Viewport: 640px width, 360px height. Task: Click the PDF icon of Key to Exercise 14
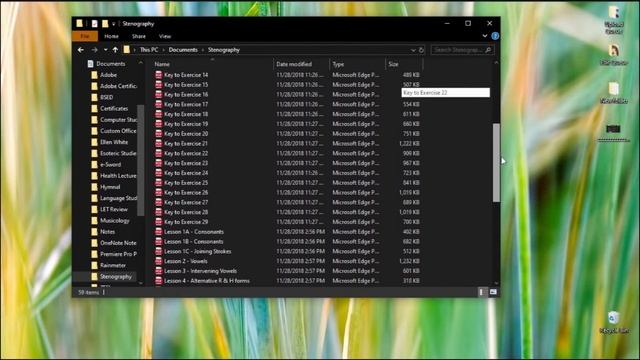(x=158, y=75)
